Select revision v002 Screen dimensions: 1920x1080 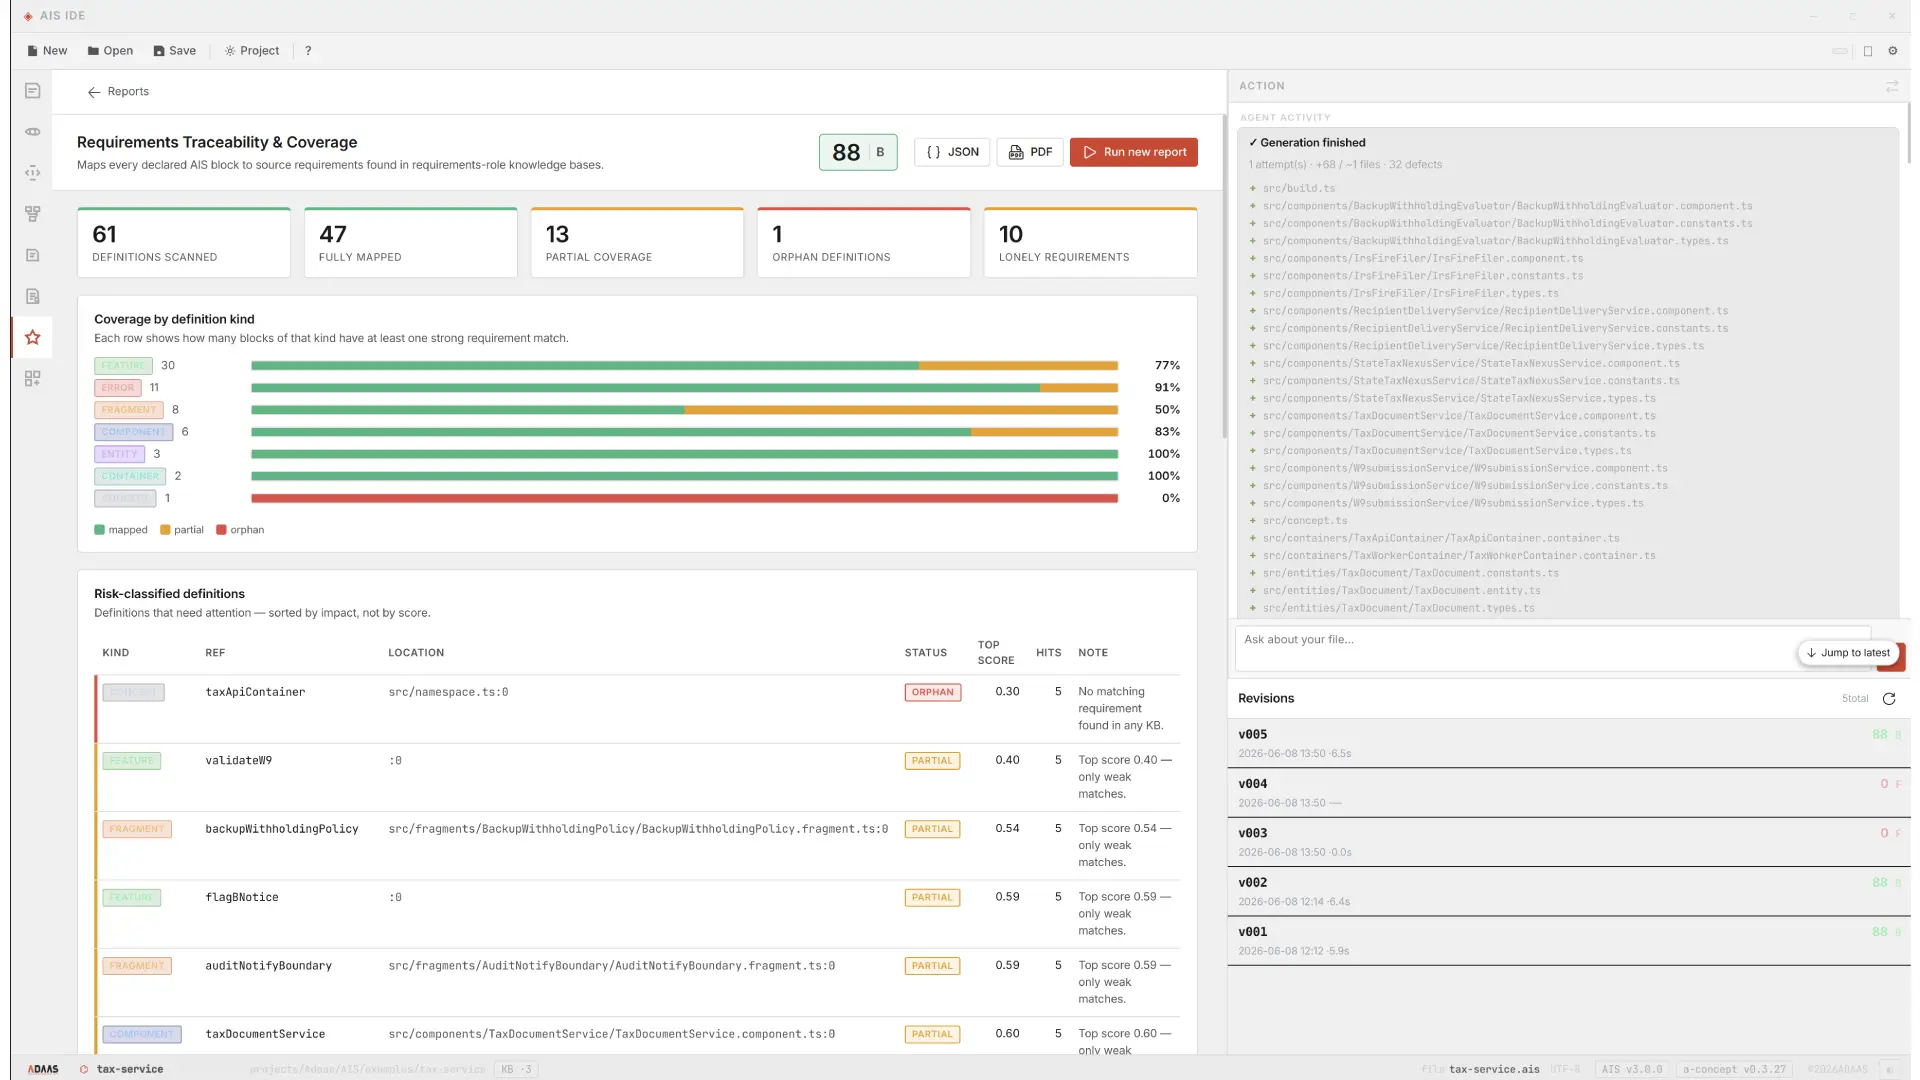tap(1569, 891)
